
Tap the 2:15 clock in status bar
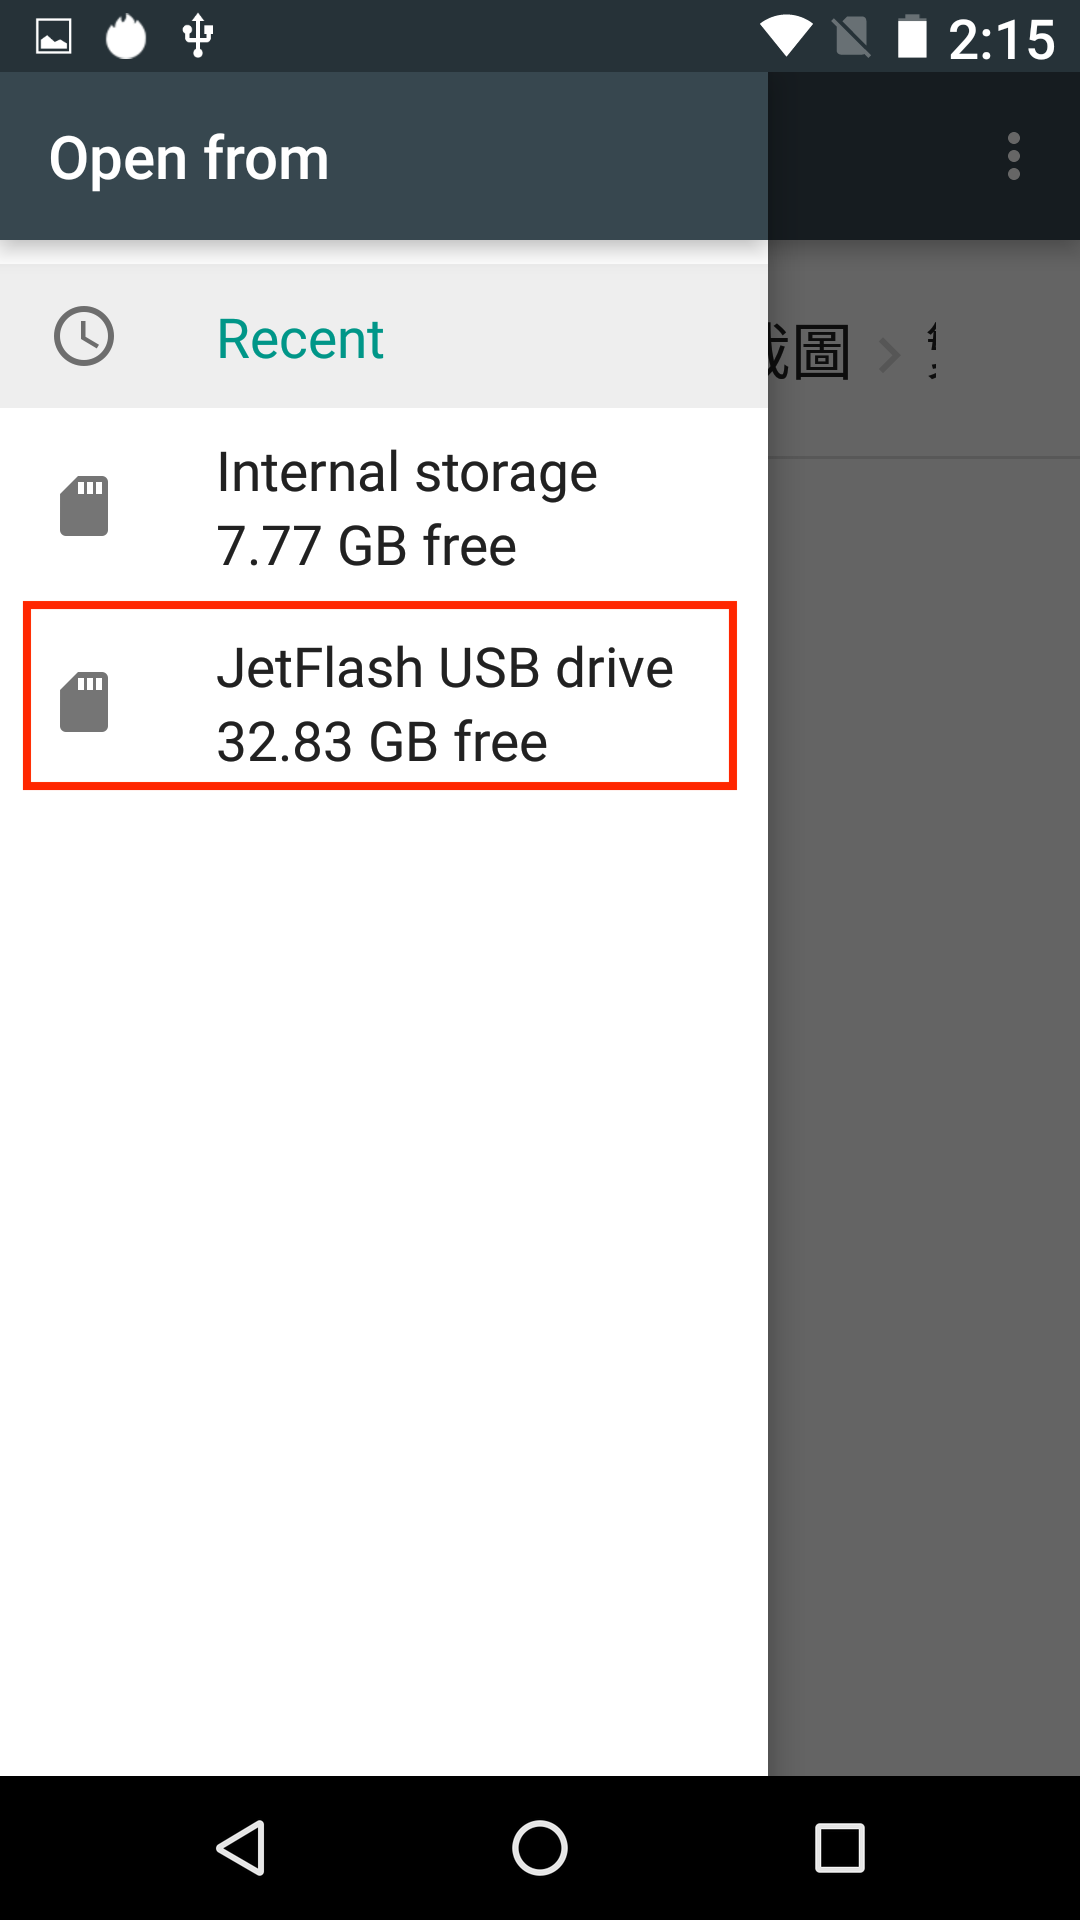tap(1001, 40)
